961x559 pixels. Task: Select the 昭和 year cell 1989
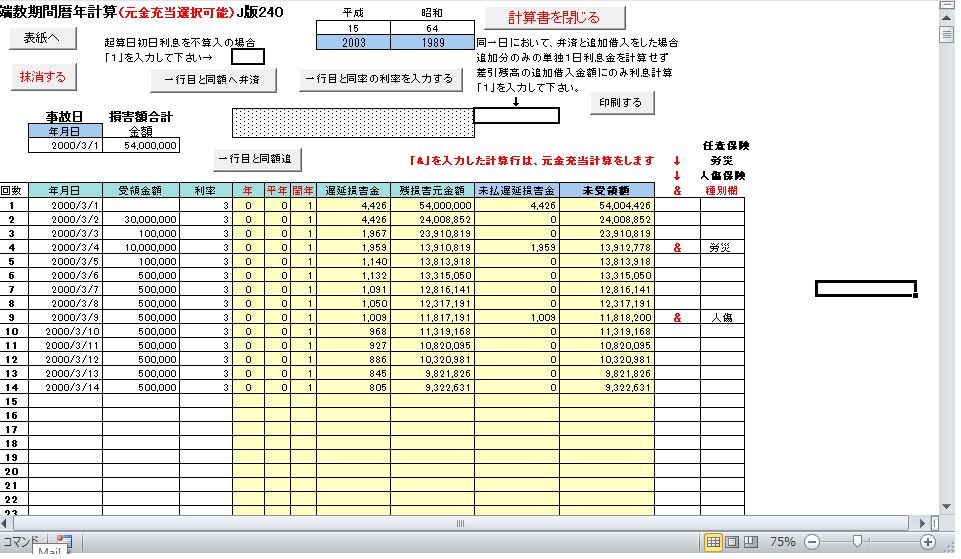pos(432,42)
